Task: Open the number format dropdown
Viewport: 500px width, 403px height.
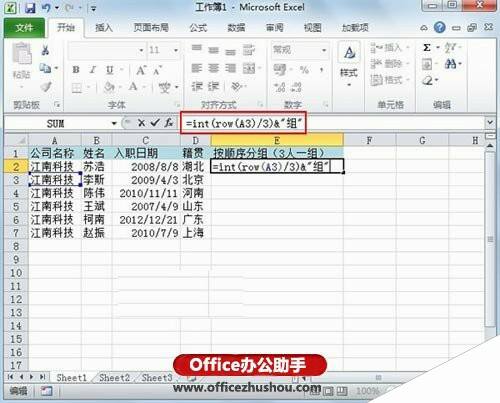Action: tap(324, 50)
